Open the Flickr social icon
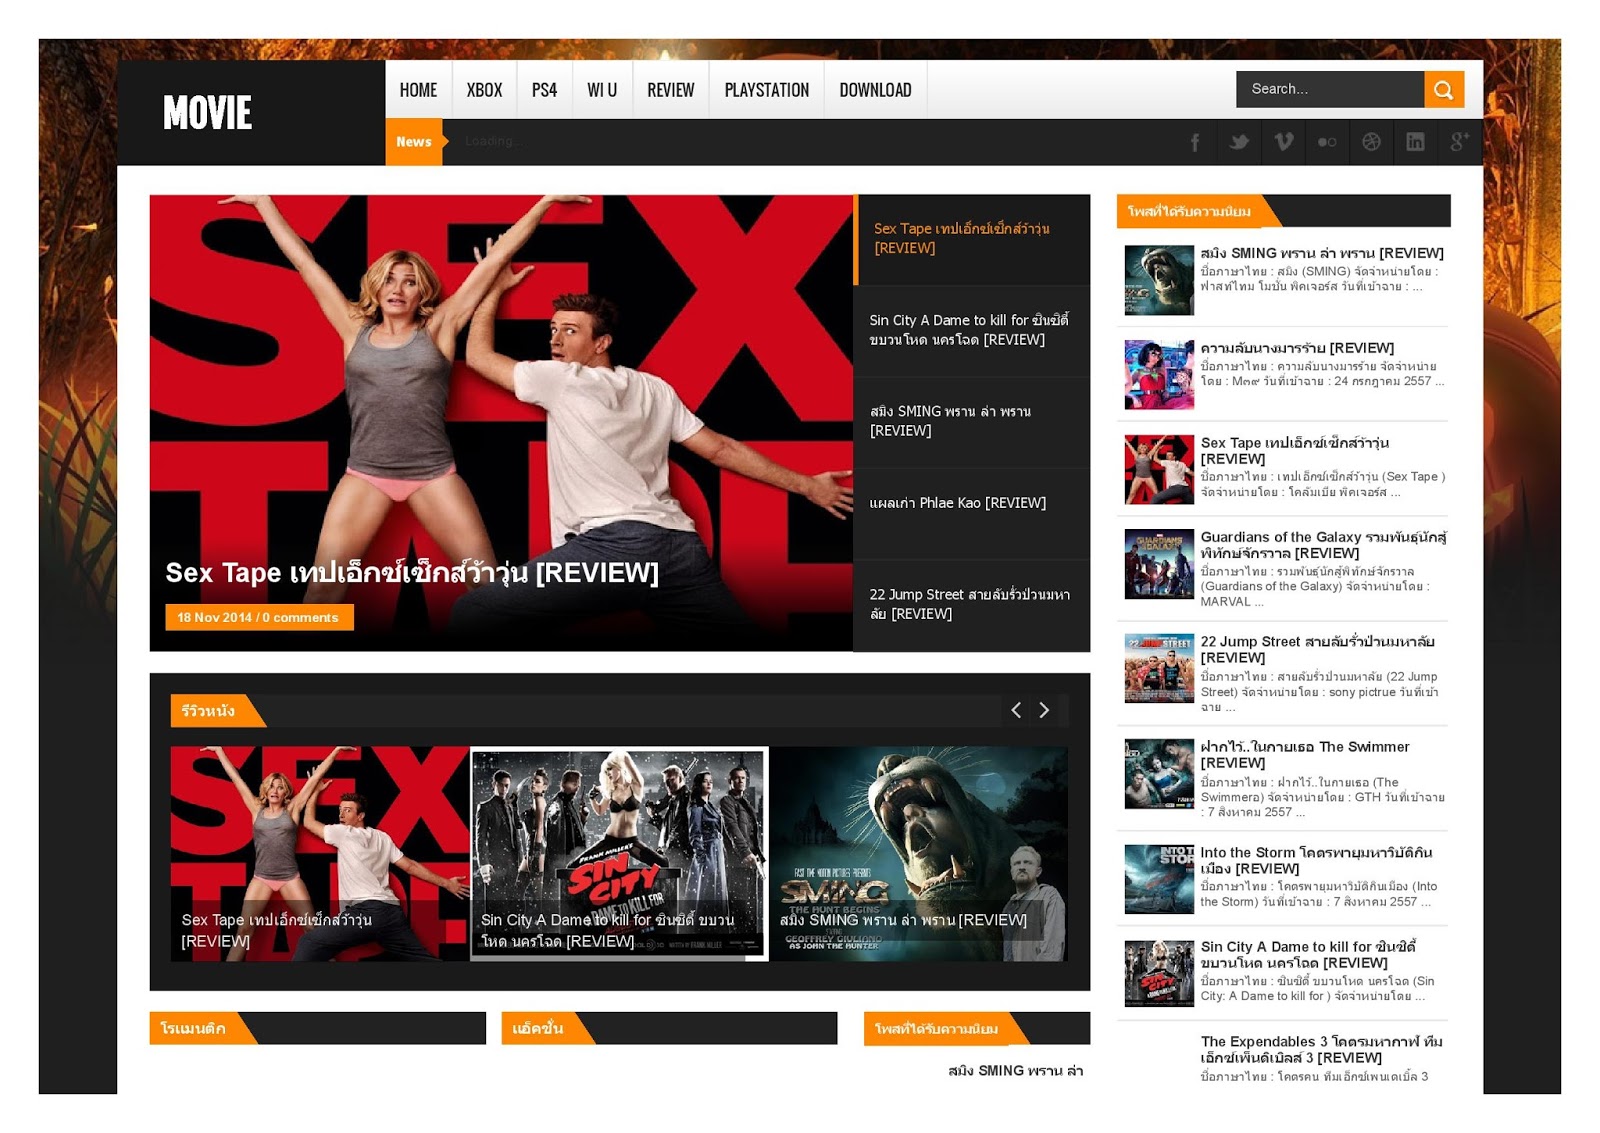The width and height of the screenshot is (1600, 1133). point(1327,142)
